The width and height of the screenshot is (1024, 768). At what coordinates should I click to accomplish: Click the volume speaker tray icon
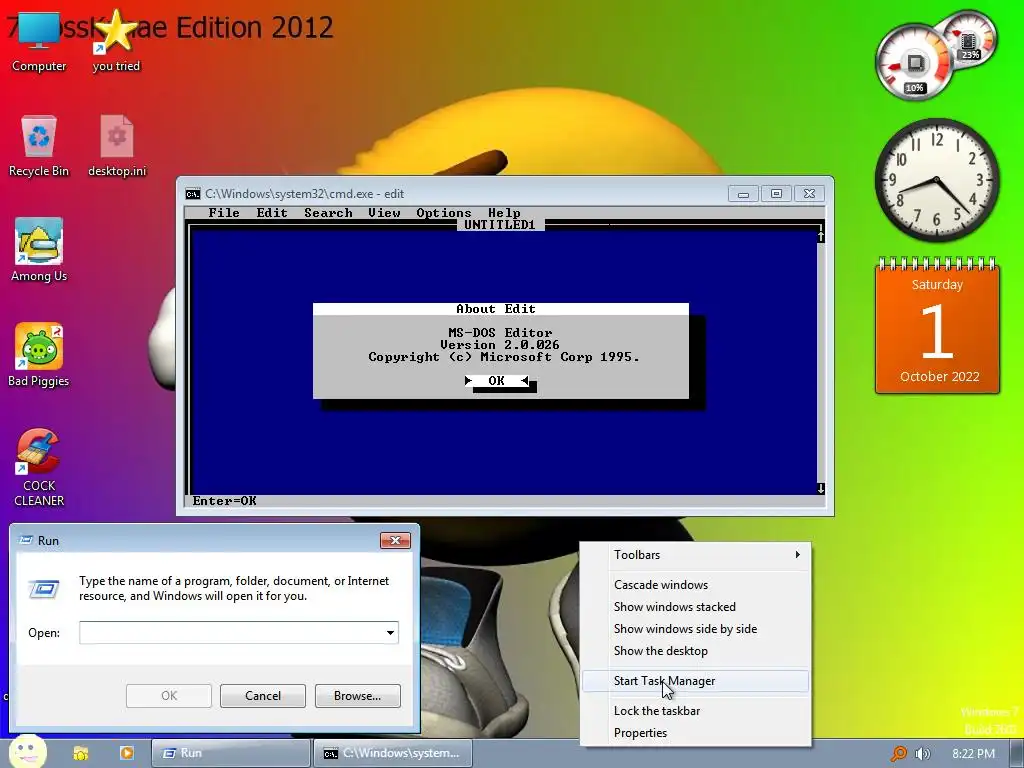pyautogui.click(x=922, y=754)
